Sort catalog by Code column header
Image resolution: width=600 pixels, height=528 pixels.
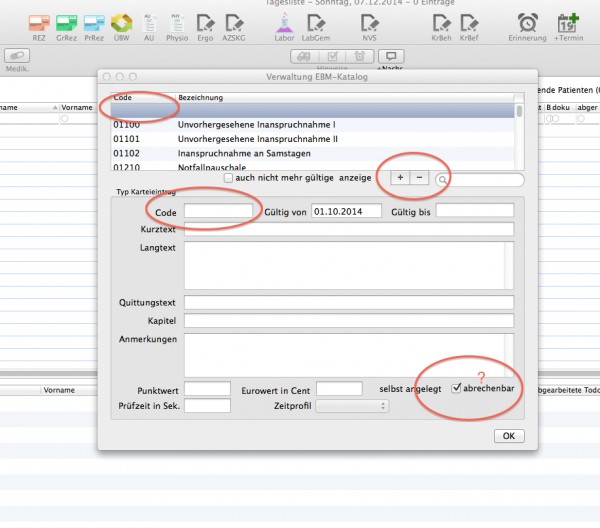[x=143, y=98]
